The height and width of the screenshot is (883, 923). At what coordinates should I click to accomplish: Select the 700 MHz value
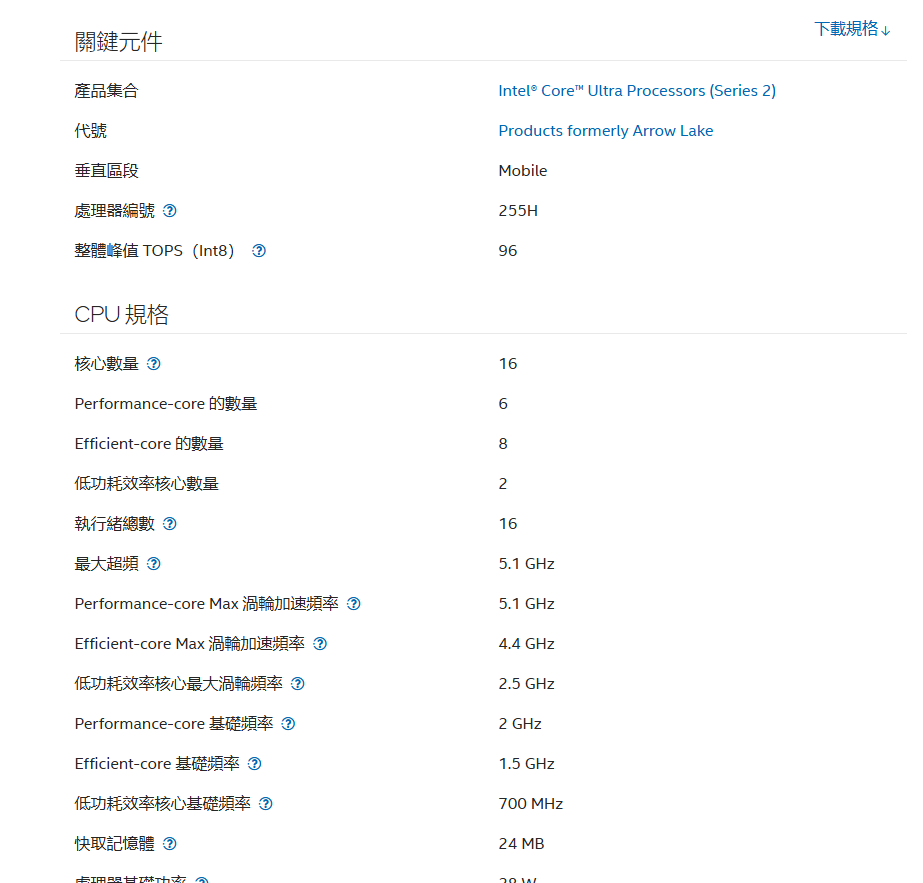pos(530,804)
